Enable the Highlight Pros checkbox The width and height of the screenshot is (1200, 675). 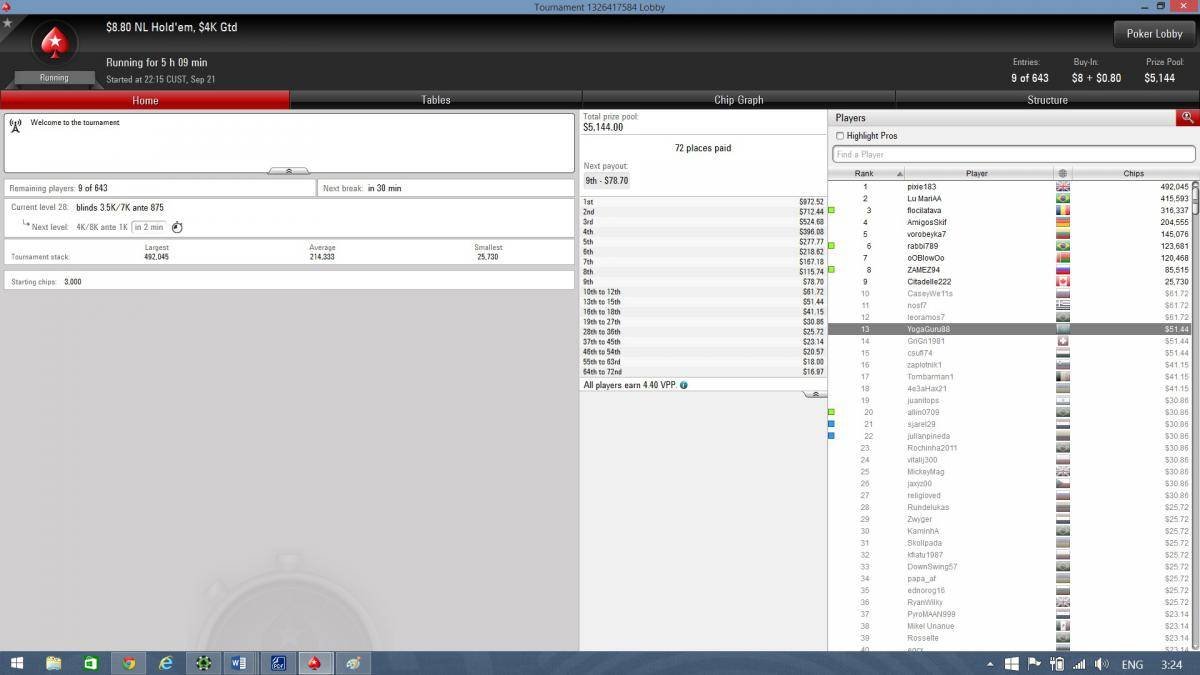(x=840, y=136)
